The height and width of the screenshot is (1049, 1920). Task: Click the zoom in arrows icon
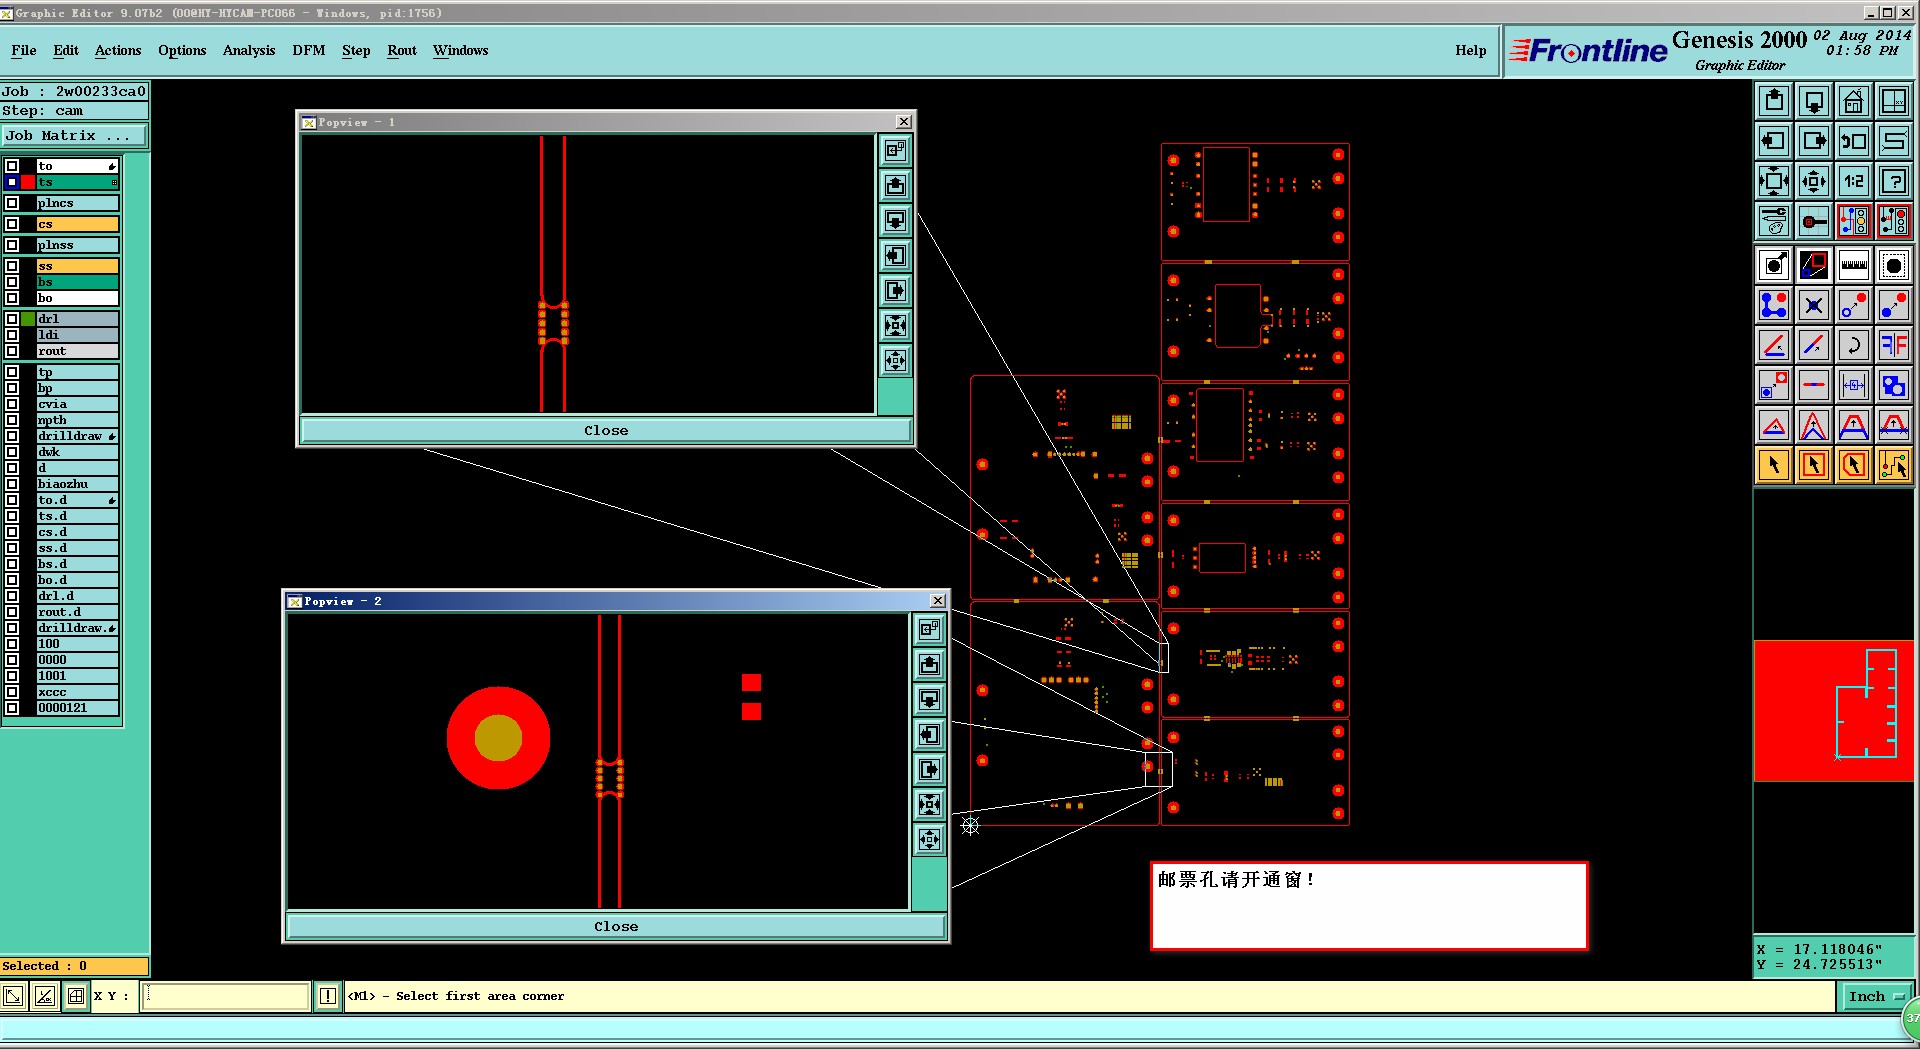(x=1774, y=181)
